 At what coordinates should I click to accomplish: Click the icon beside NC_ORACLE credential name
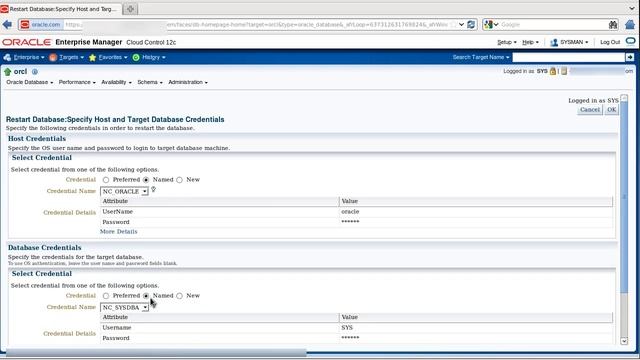coord(153,189)
